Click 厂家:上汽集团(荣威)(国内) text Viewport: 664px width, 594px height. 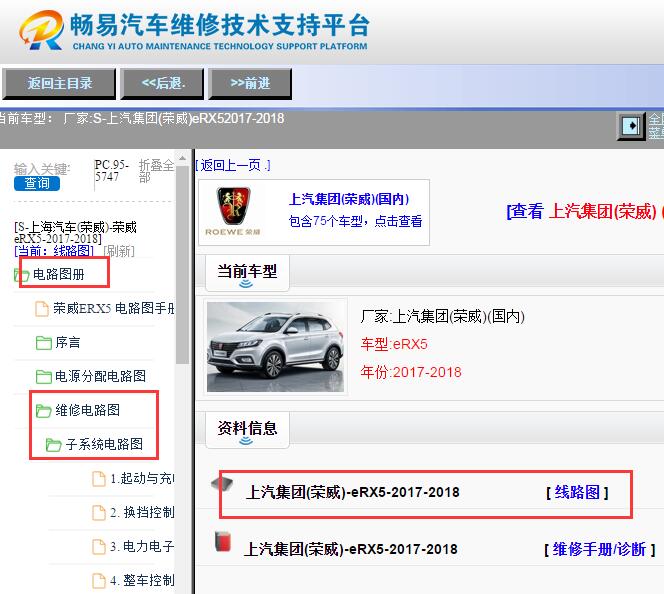(x=443, y=316)
